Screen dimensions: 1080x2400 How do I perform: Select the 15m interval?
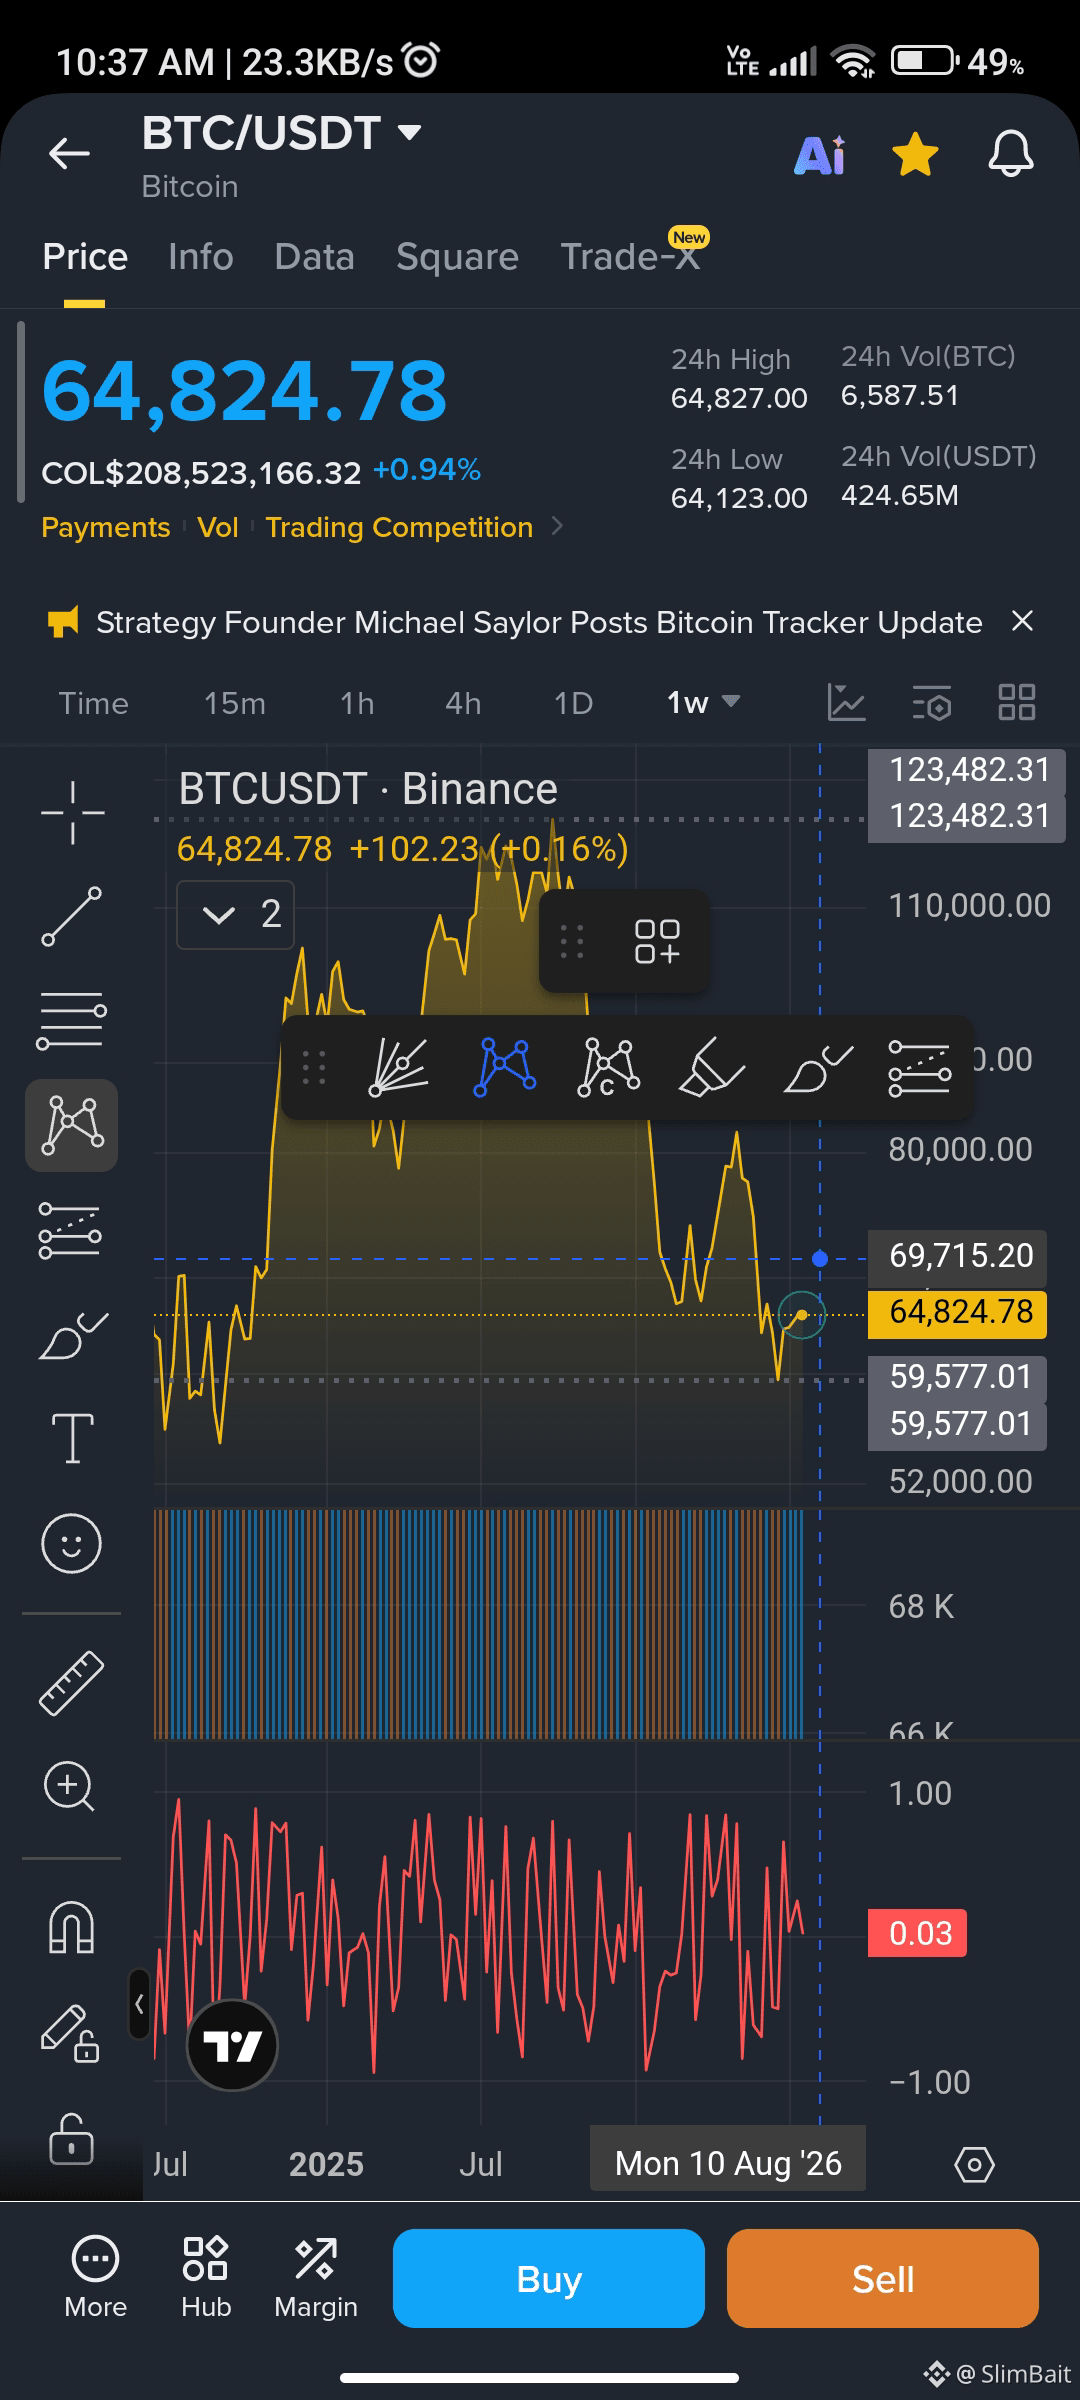[x=235, y=703]
